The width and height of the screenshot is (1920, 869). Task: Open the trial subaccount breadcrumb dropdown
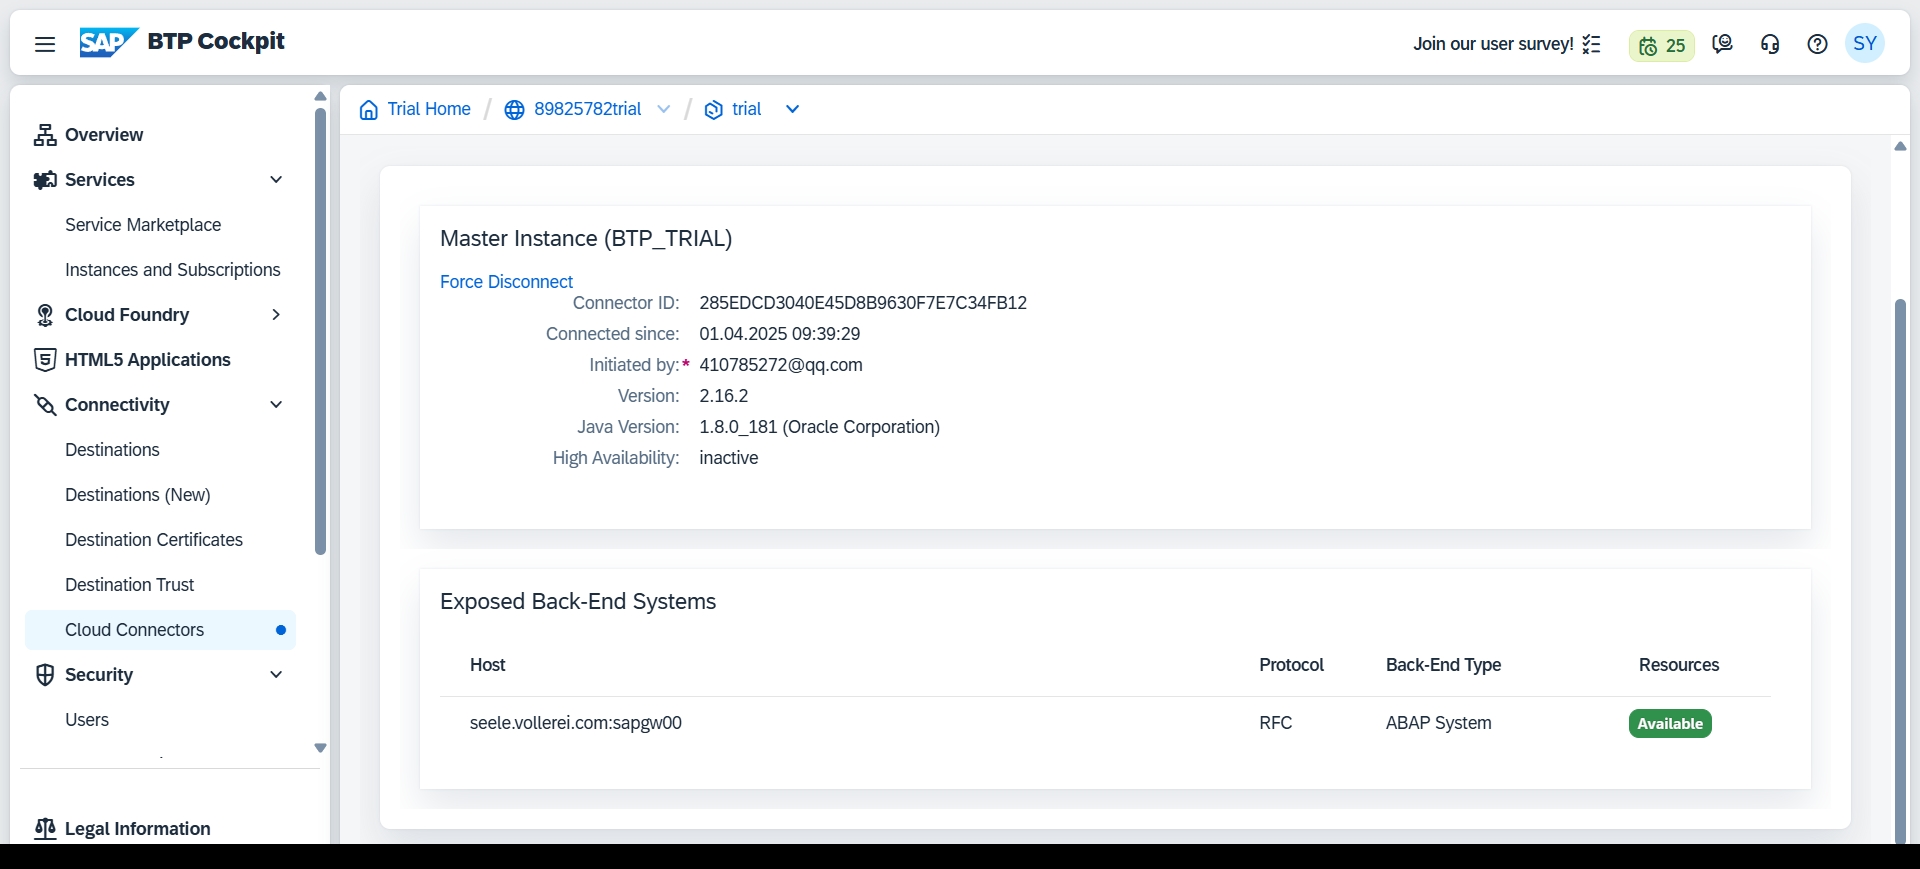click(792, 110)
